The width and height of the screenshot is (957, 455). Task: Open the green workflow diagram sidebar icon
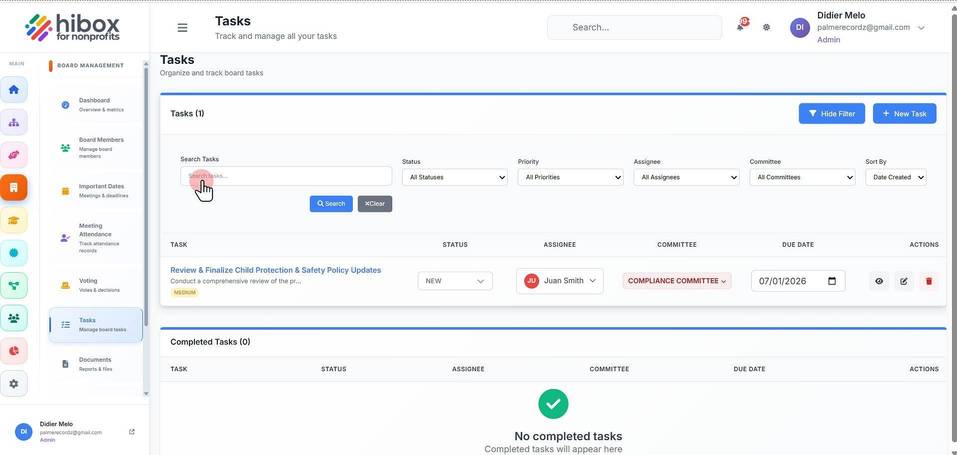pyautogui.click(x=13, y=285)
